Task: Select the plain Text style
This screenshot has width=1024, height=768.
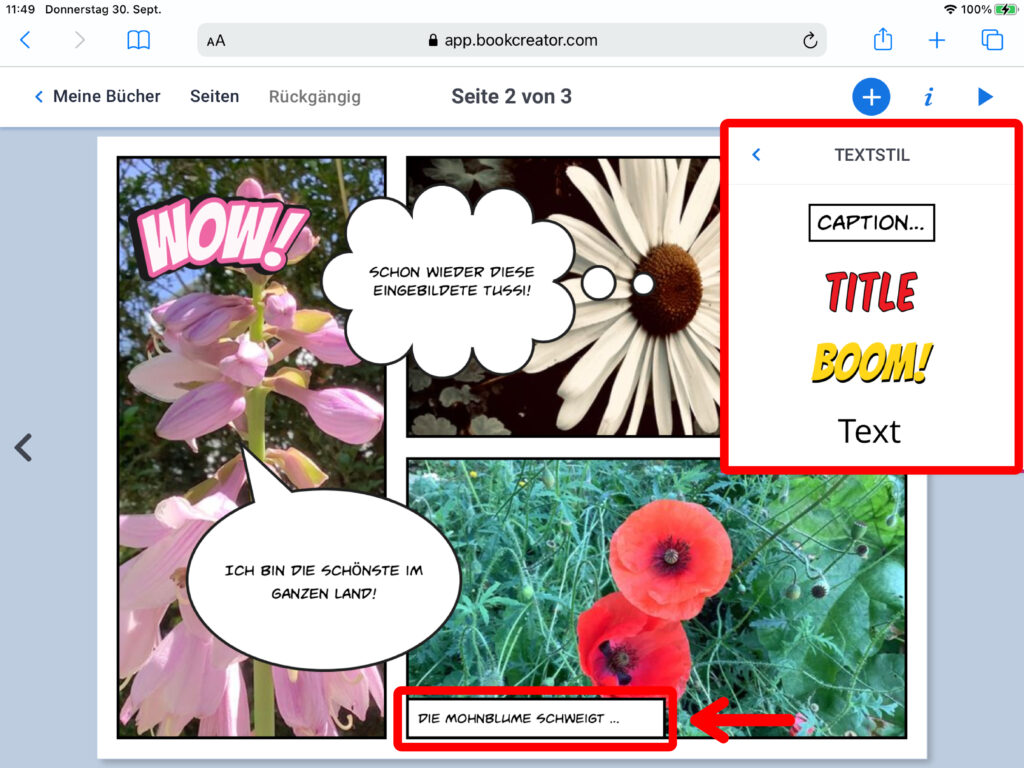Action: [869, 431]
